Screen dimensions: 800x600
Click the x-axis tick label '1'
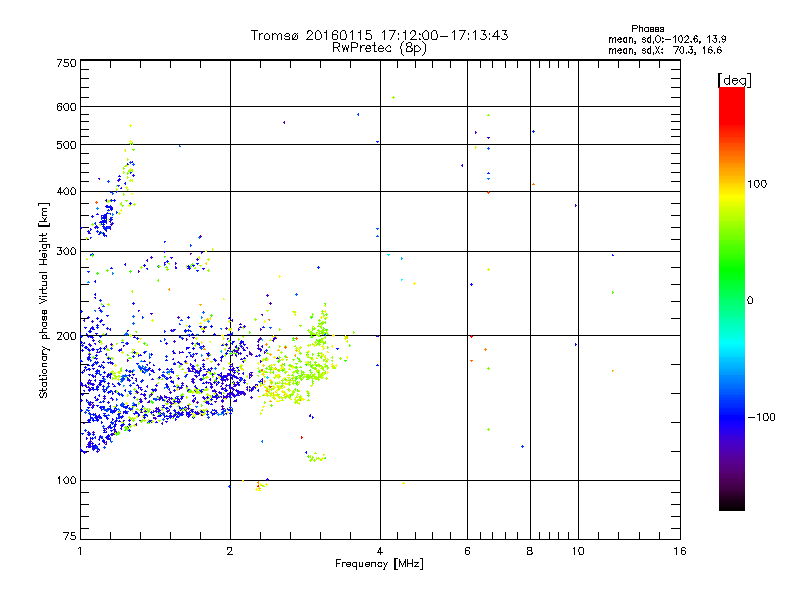click(80, 551)
